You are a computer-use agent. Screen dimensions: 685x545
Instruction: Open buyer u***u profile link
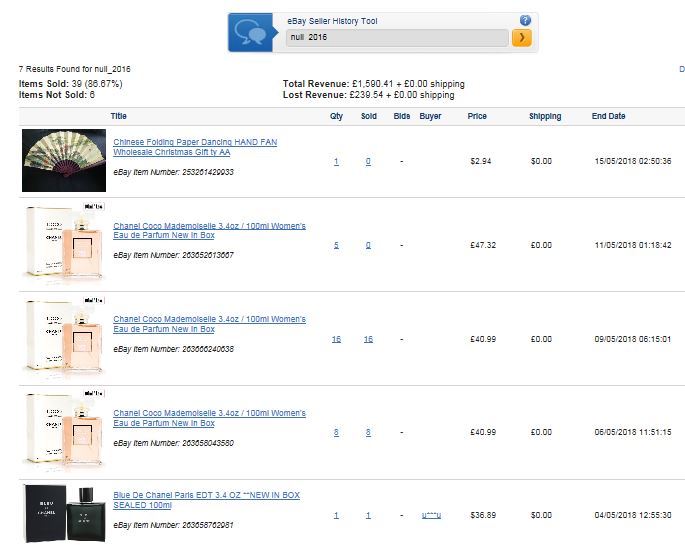[x=431, y=515]
